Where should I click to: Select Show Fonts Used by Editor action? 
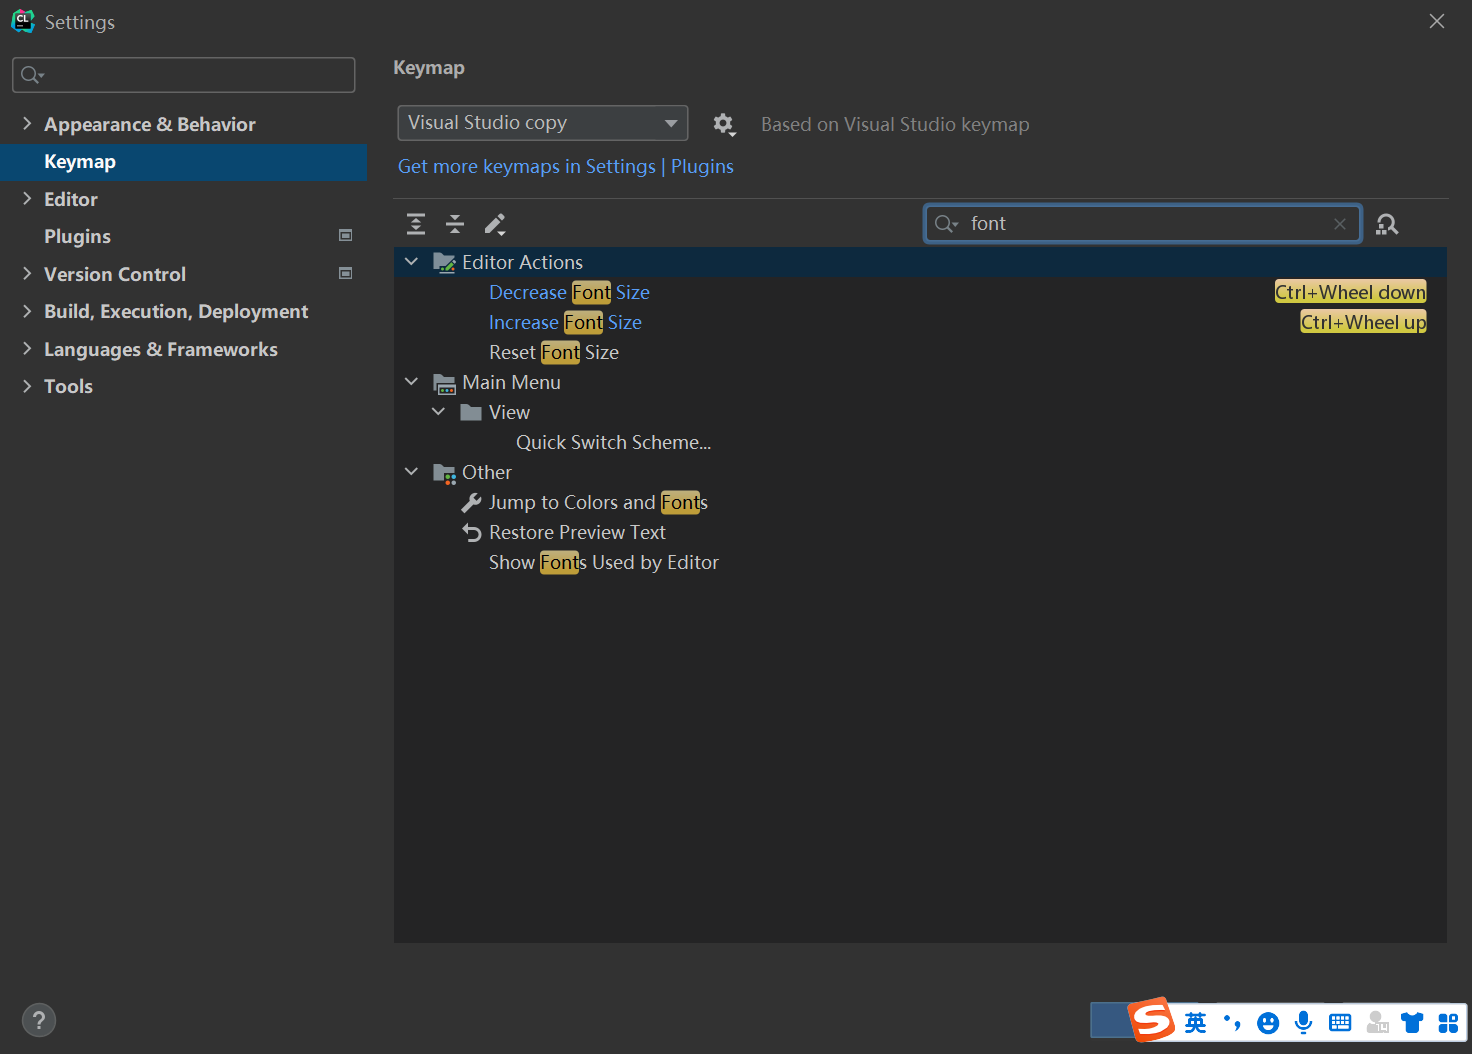coord(604,562)
